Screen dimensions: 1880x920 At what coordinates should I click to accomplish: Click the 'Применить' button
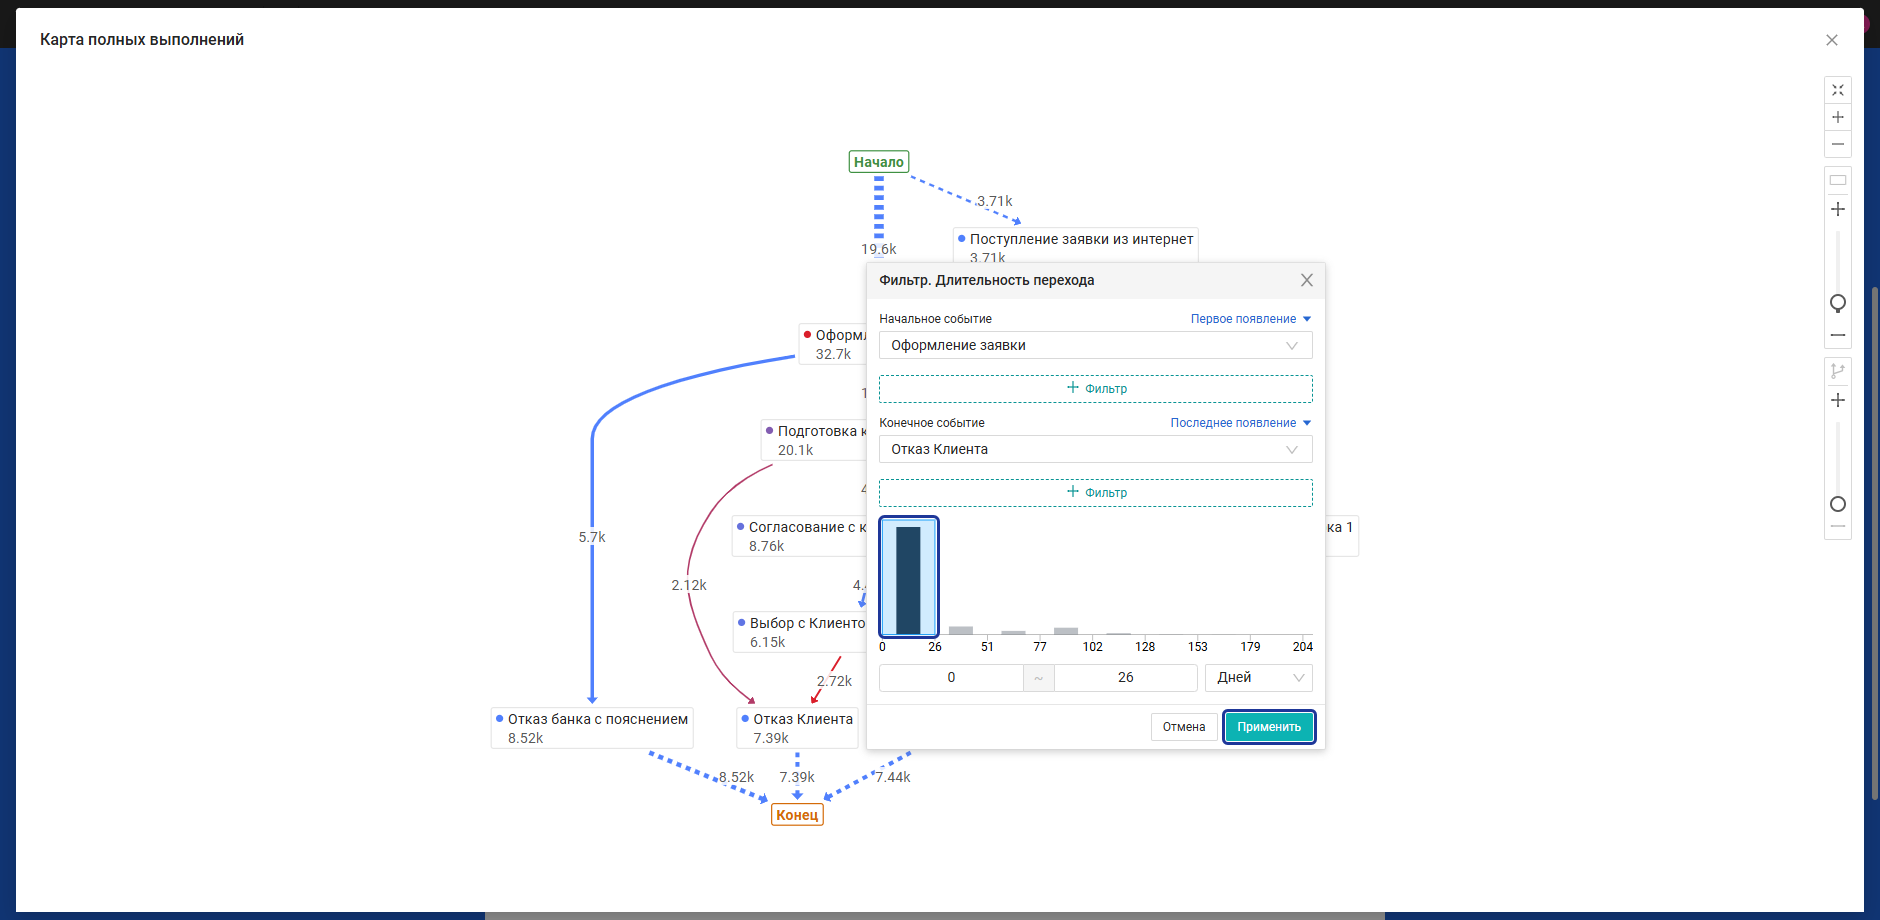[1269, 727]
